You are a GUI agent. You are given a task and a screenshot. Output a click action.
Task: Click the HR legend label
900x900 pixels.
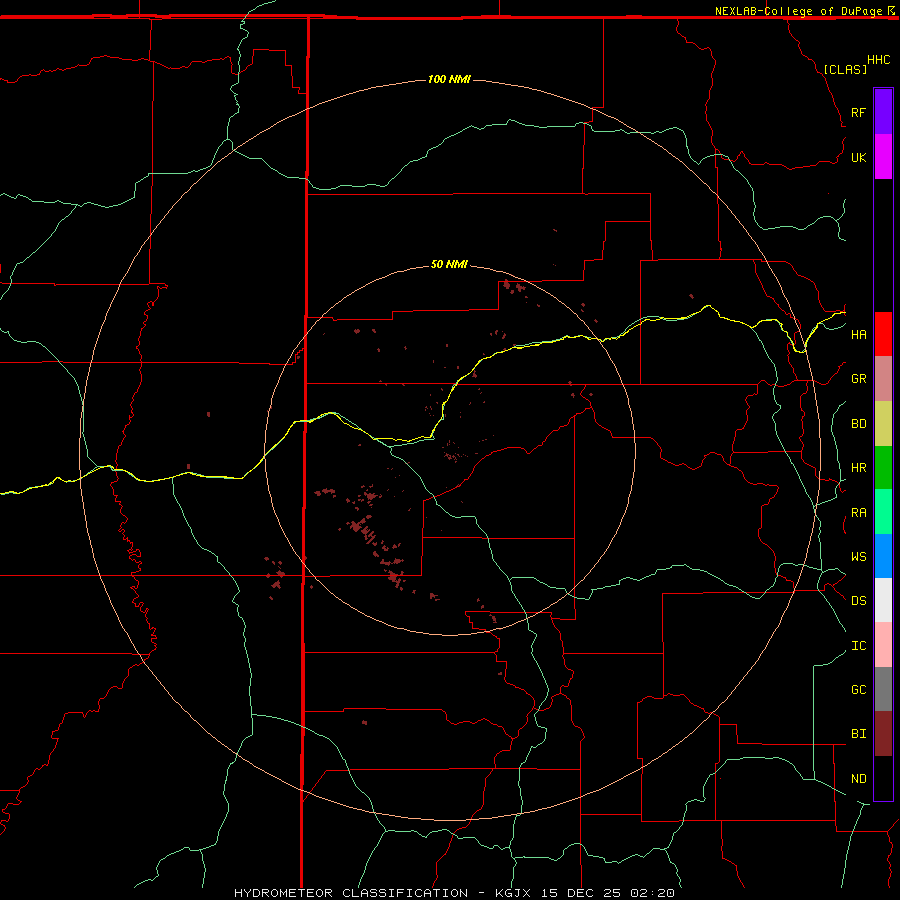tap(858, 467)
